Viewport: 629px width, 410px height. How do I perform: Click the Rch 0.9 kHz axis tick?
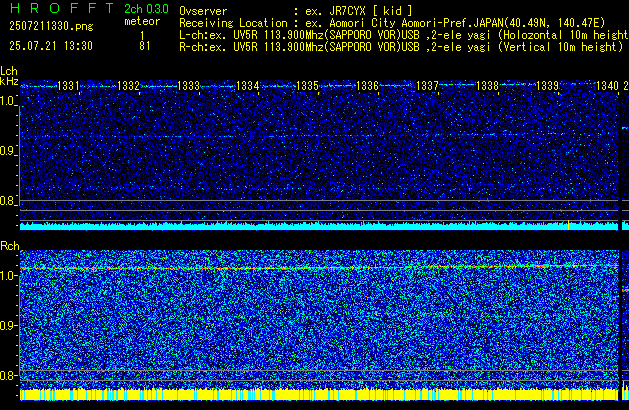pyautogui.click(x=8, y=325)
